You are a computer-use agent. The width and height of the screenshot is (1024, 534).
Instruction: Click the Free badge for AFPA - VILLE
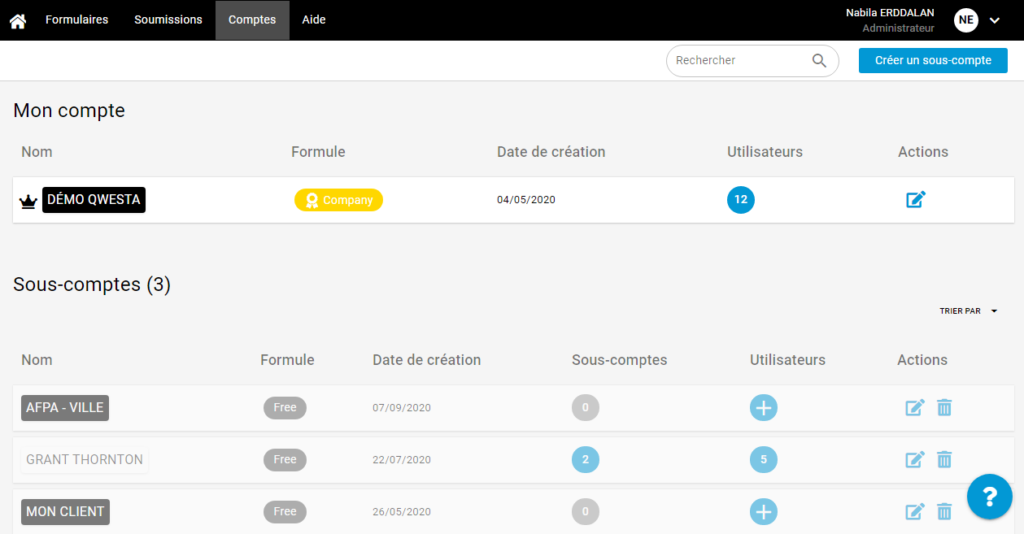pos(285,407)
